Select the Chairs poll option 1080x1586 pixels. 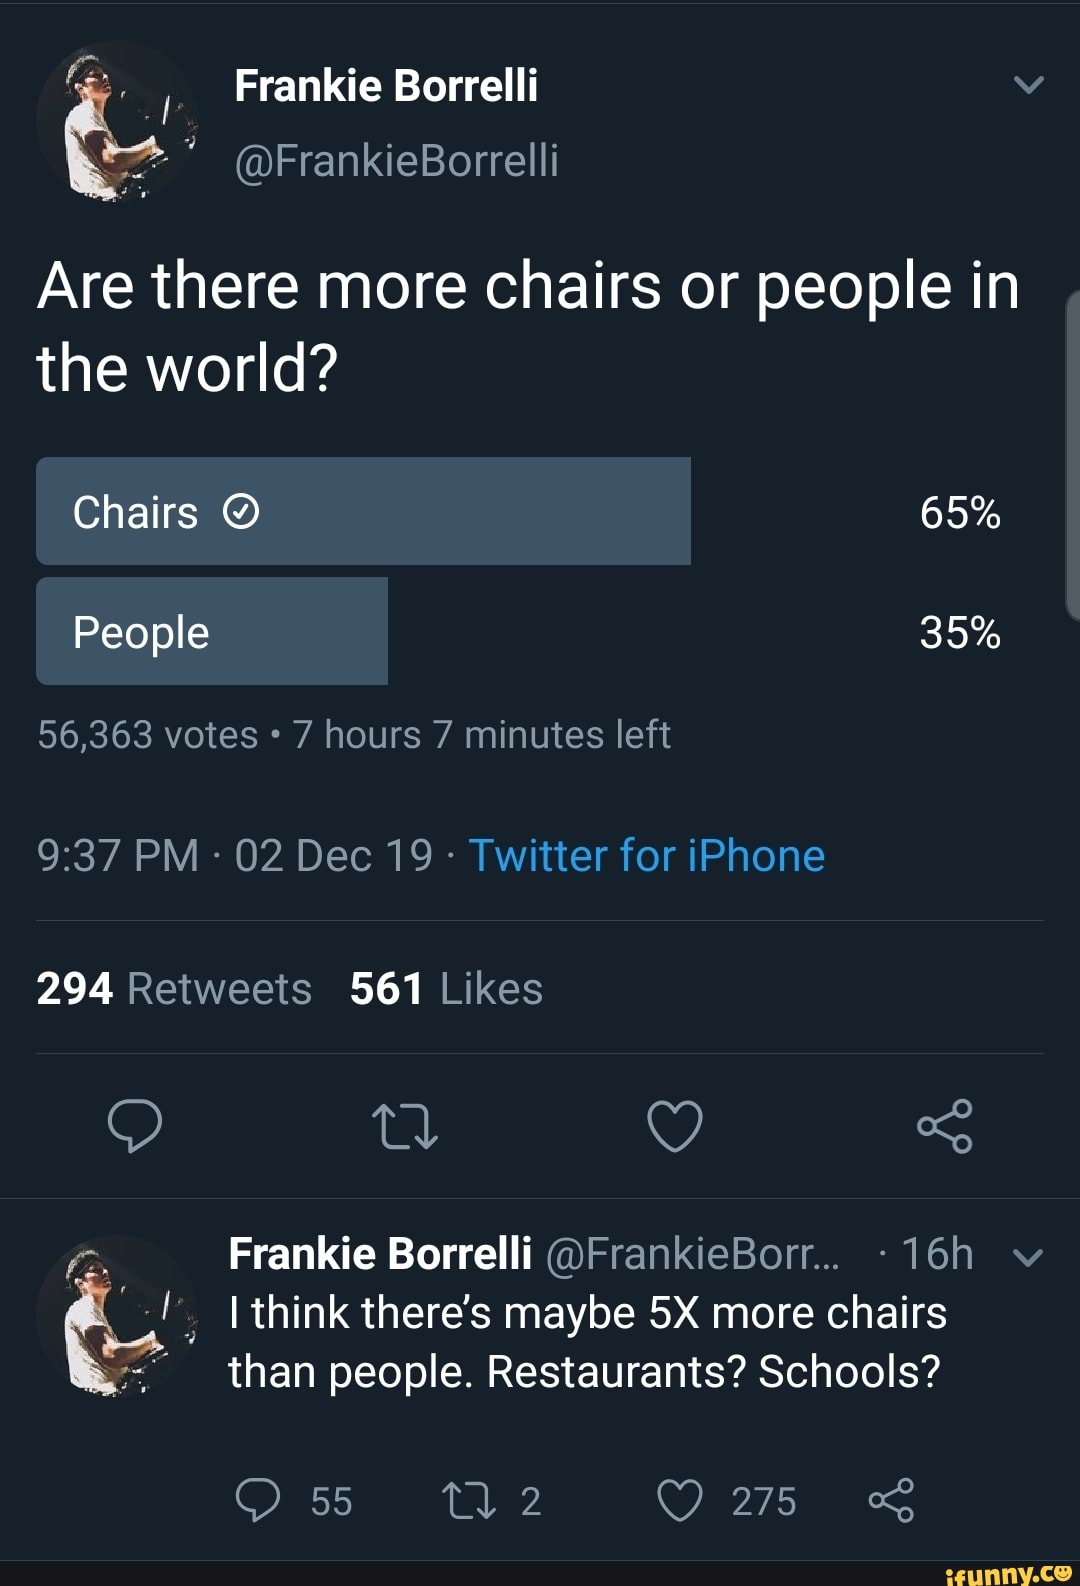click(364, 511)
